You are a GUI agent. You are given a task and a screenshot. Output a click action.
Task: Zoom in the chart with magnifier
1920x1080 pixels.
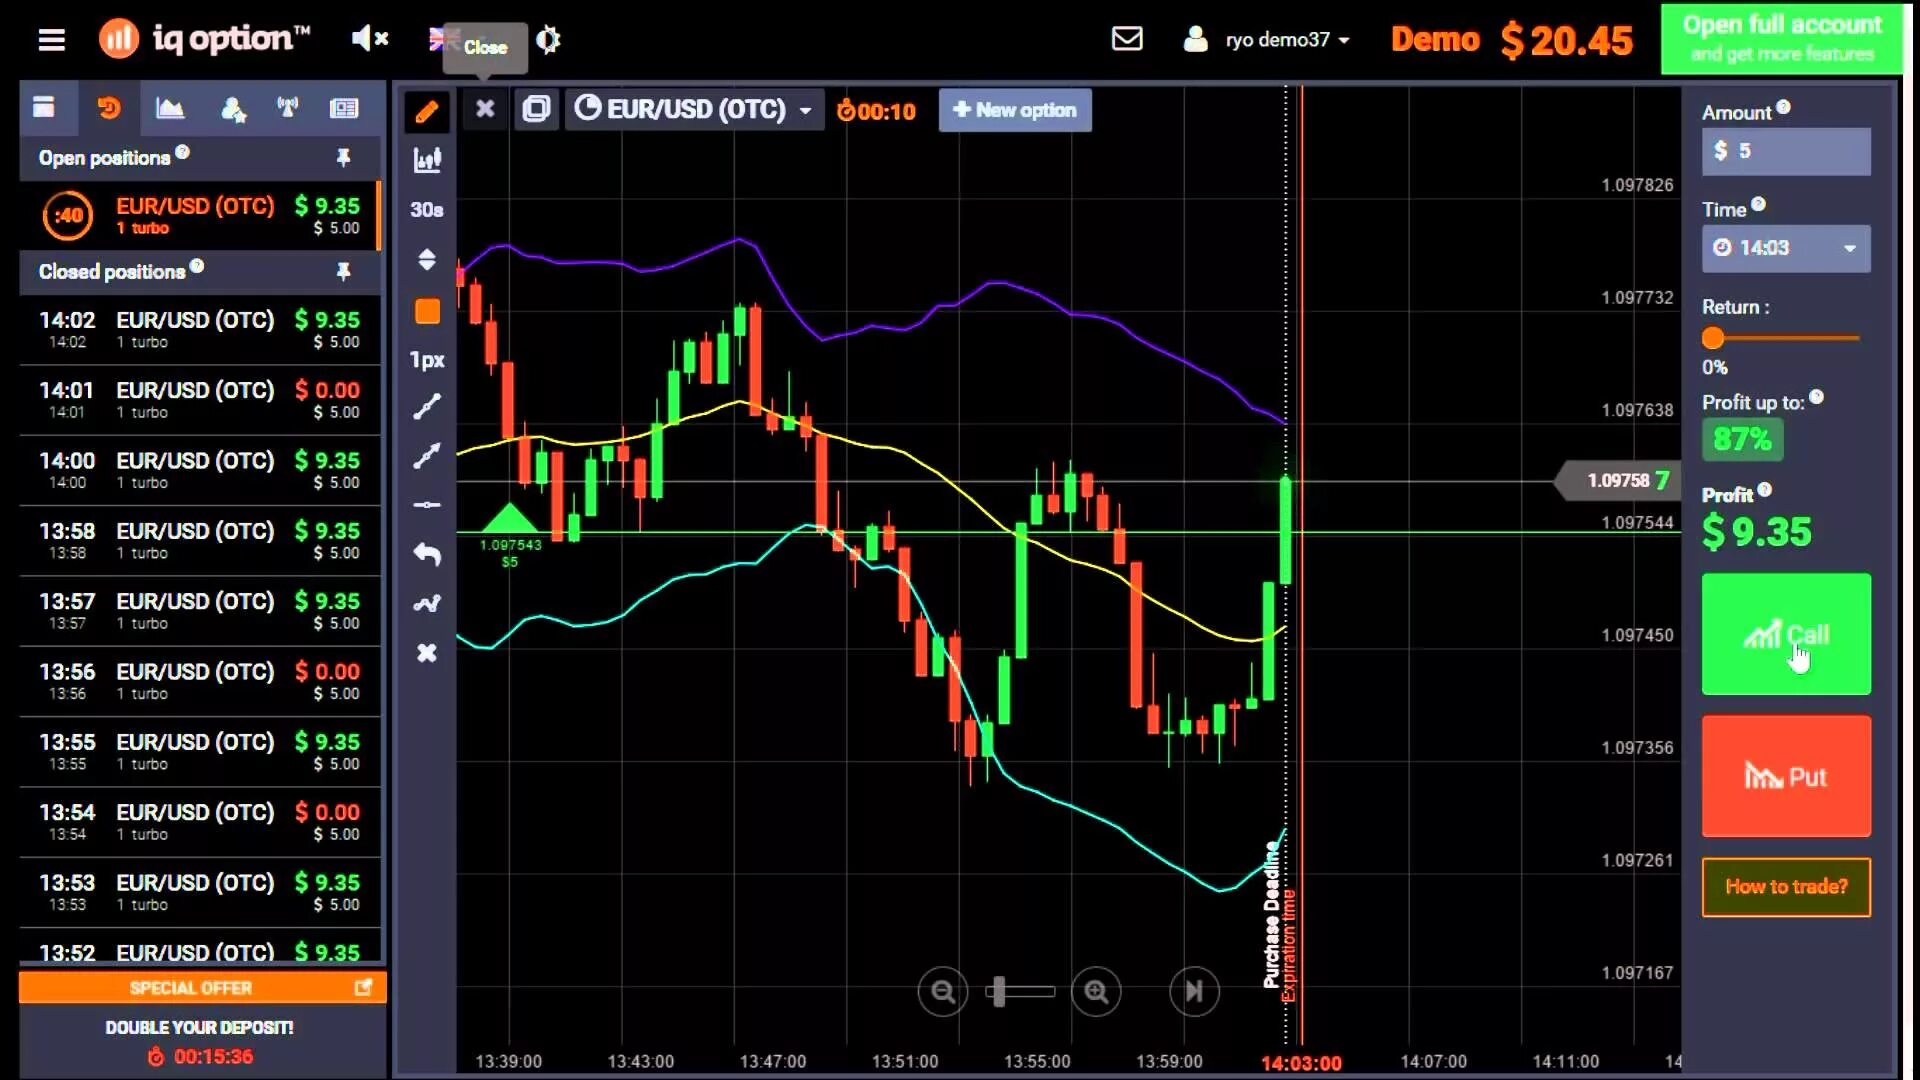point(1096,992)
